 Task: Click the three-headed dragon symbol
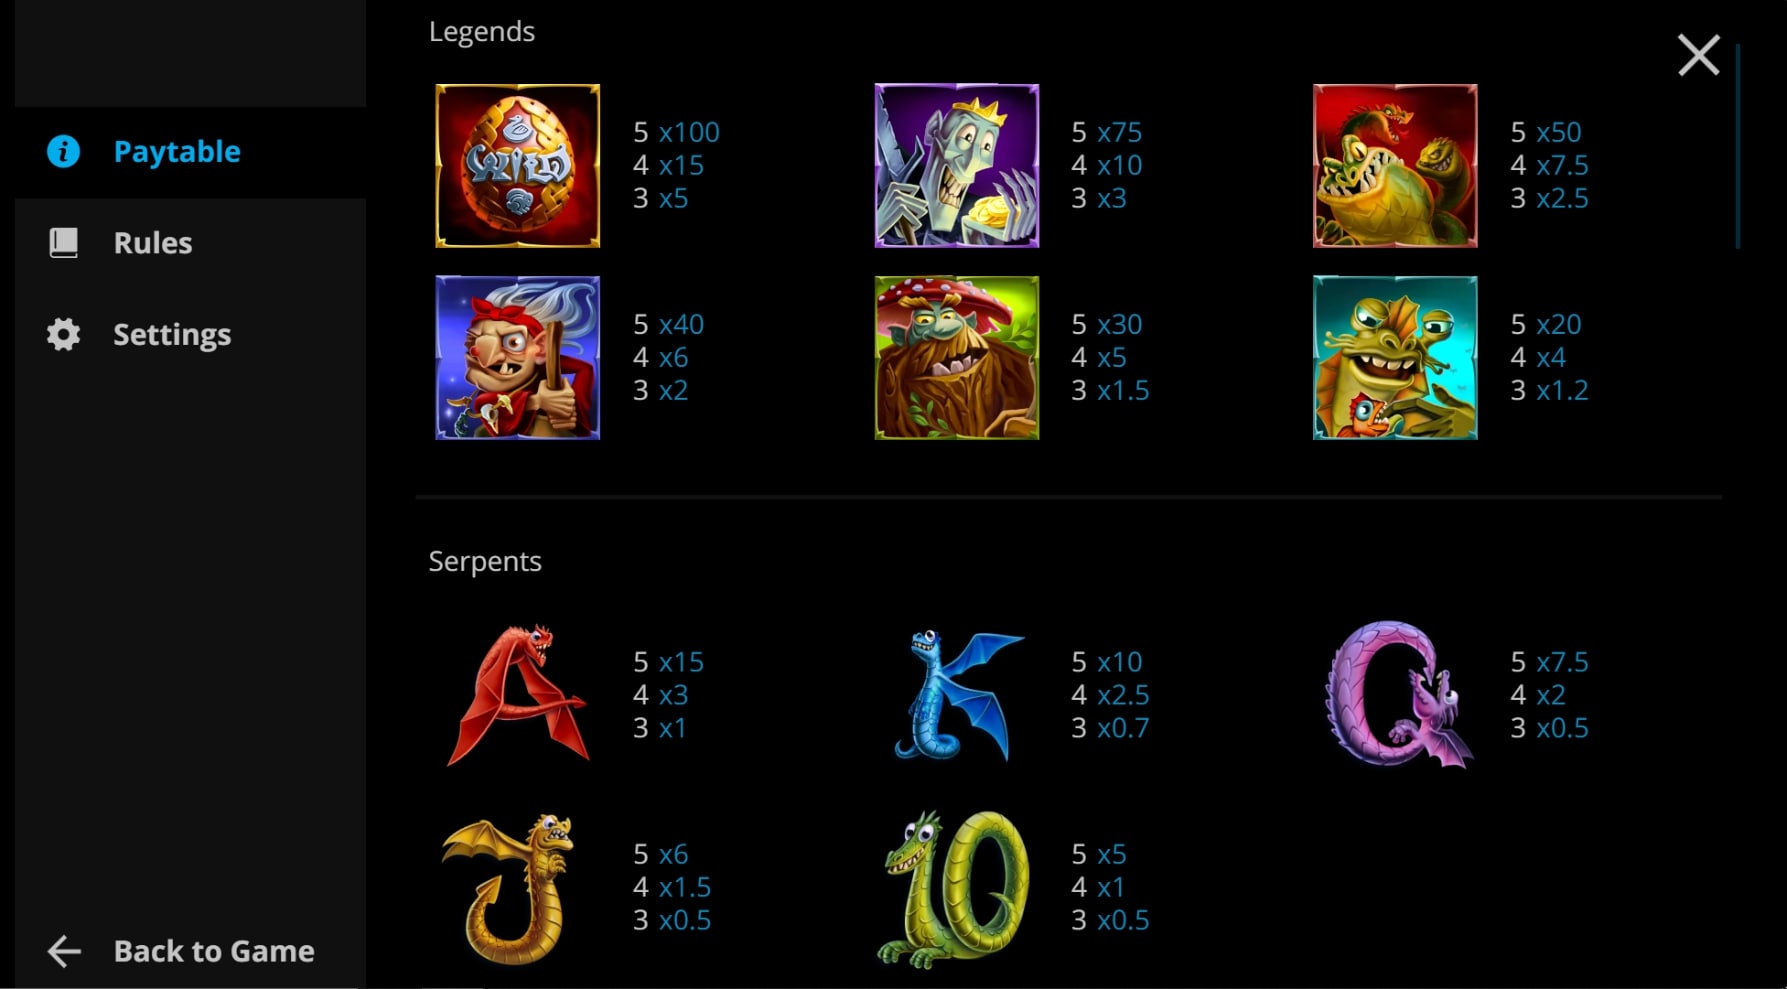click(x=1395, y=166)
